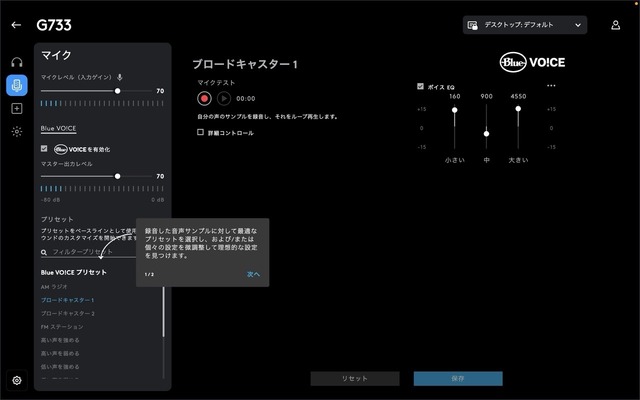Screen dimensions: 640x400
Task: Open the headphone audio settings tab
Action: pyautogui.click(x=17, y=62)
